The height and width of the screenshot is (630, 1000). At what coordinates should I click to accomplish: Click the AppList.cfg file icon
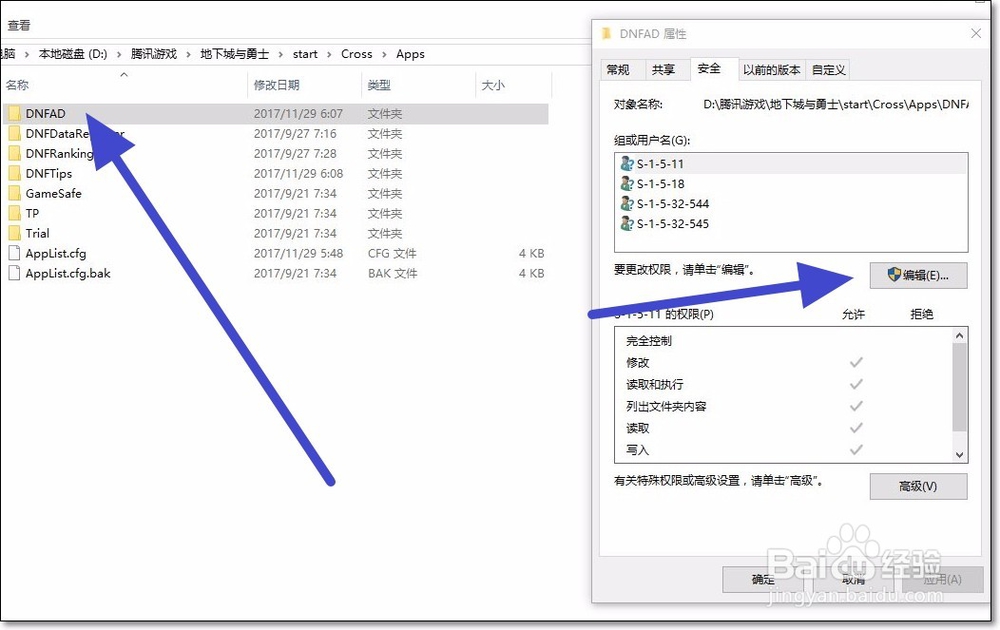click(x=14, y=253)
